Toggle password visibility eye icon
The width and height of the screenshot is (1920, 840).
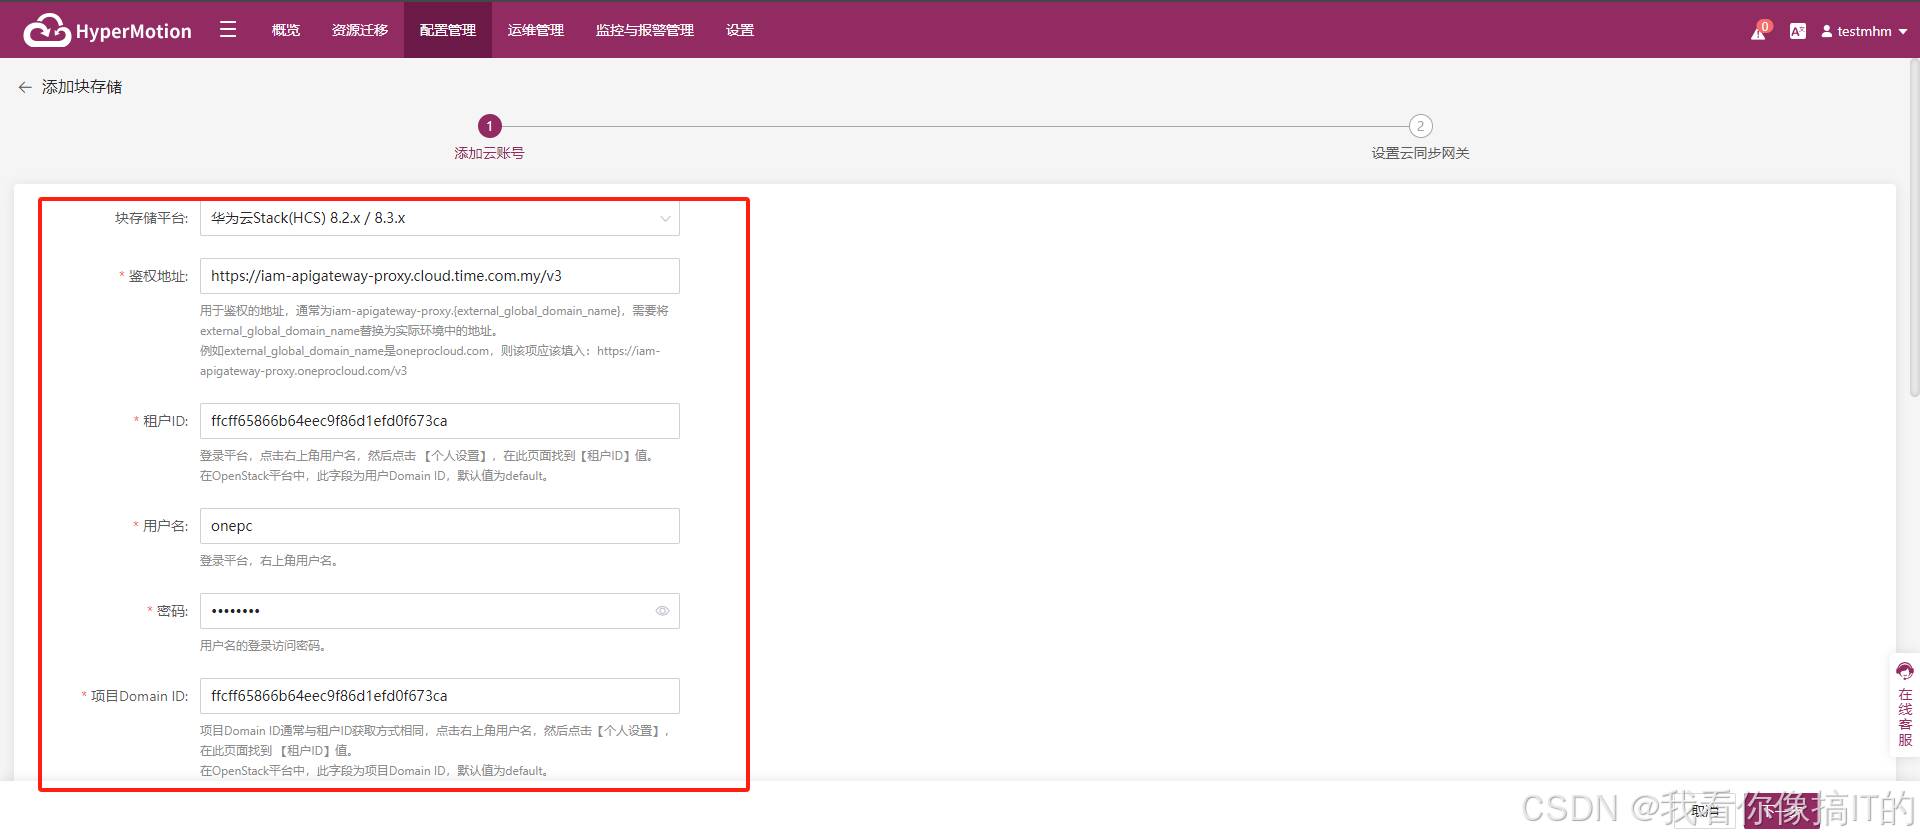(662, 611)
